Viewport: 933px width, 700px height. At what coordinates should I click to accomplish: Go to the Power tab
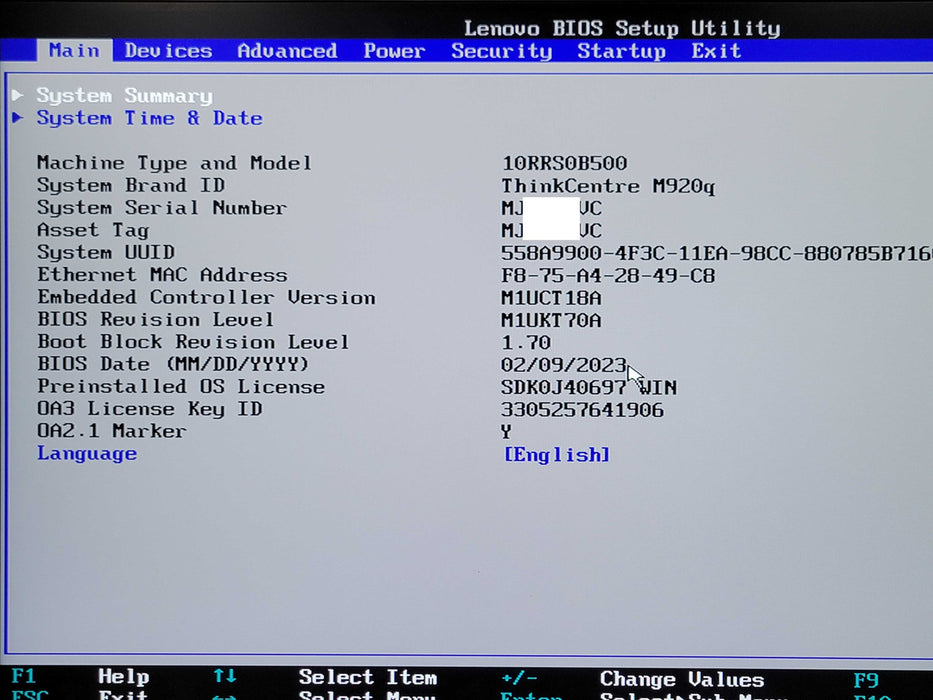(394, 51)
